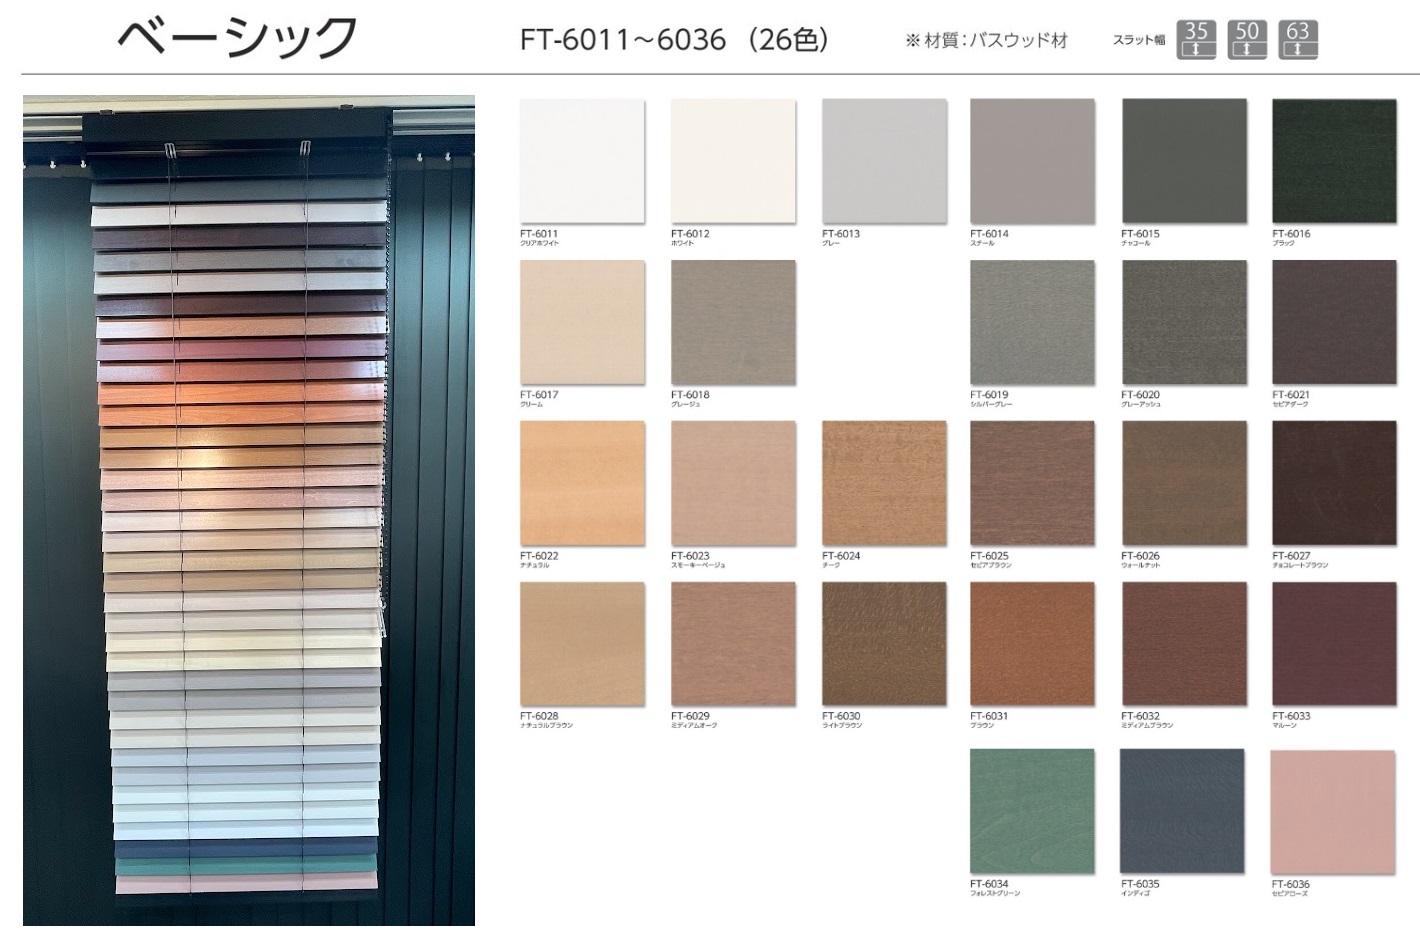Pick the FT-6015 charcoal swatch

1184,161
